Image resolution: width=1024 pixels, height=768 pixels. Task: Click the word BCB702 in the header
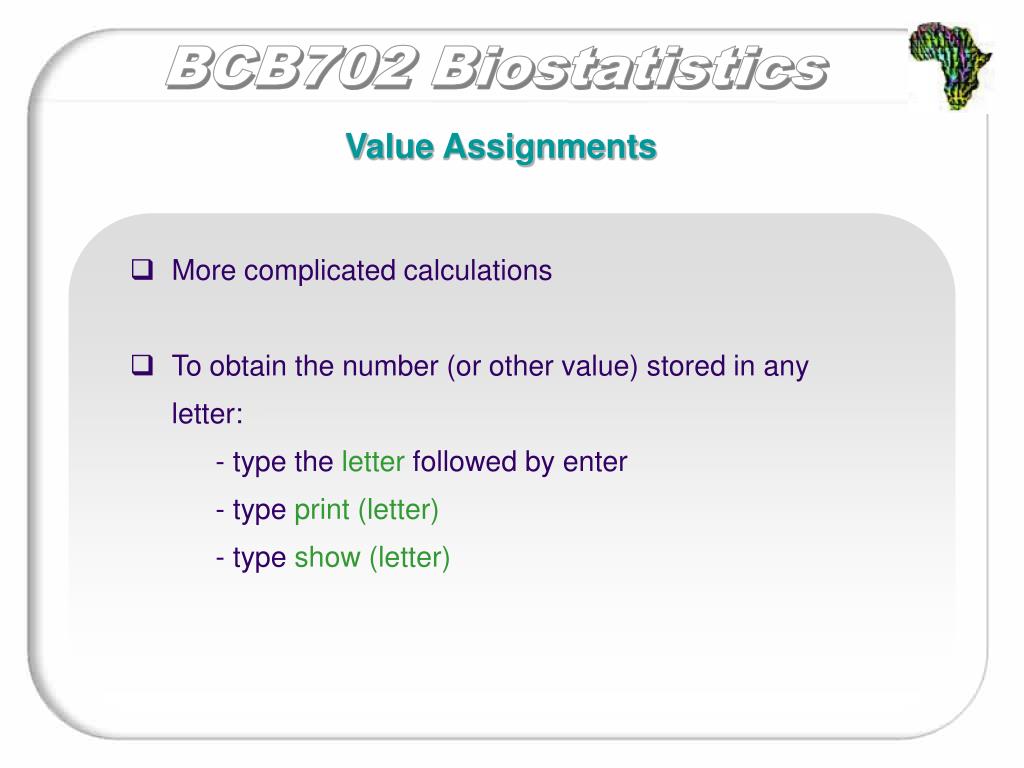pyautogui.click(x=291, y=67)
